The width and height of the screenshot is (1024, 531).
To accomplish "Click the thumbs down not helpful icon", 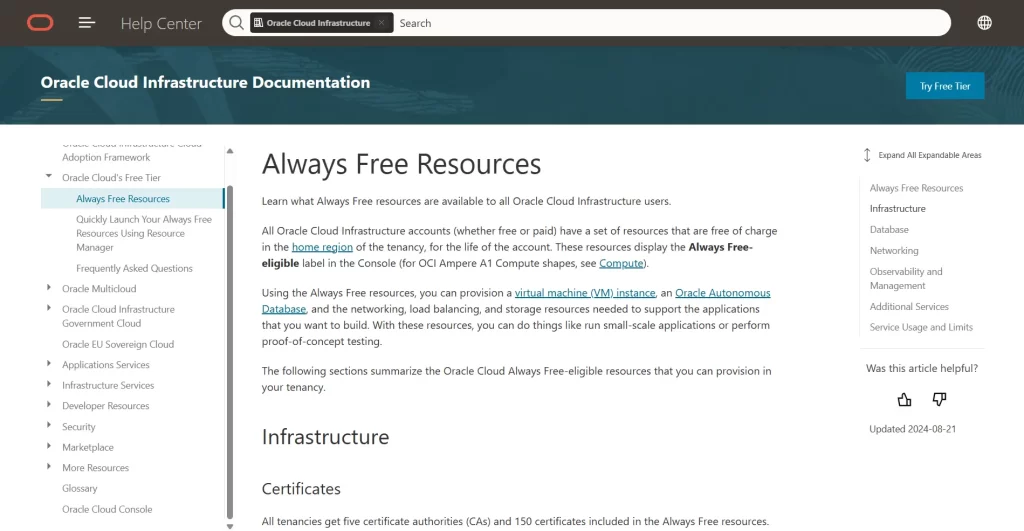I will click(939, 399).
